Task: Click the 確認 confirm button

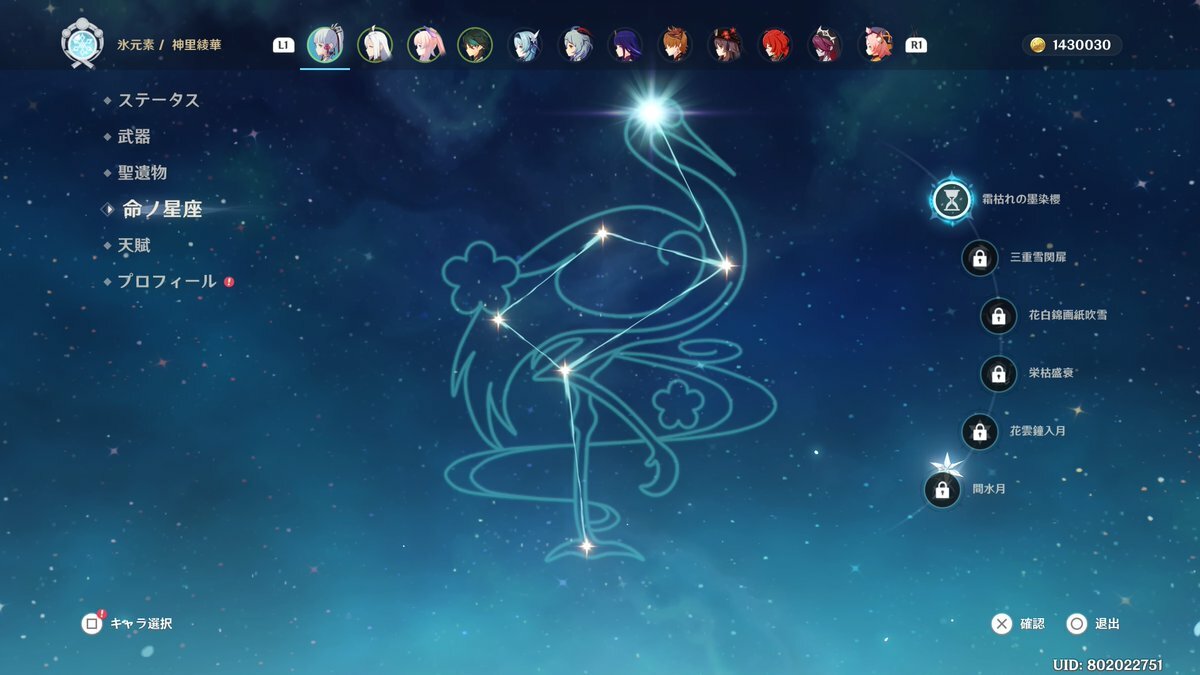Action: pos(1019,624)
